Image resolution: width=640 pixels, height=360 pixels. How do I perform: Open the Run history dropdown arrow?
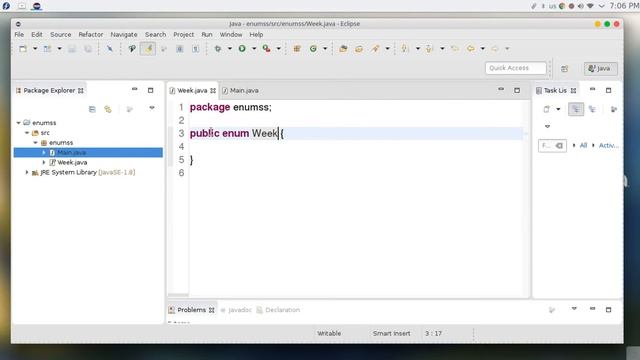254,49
